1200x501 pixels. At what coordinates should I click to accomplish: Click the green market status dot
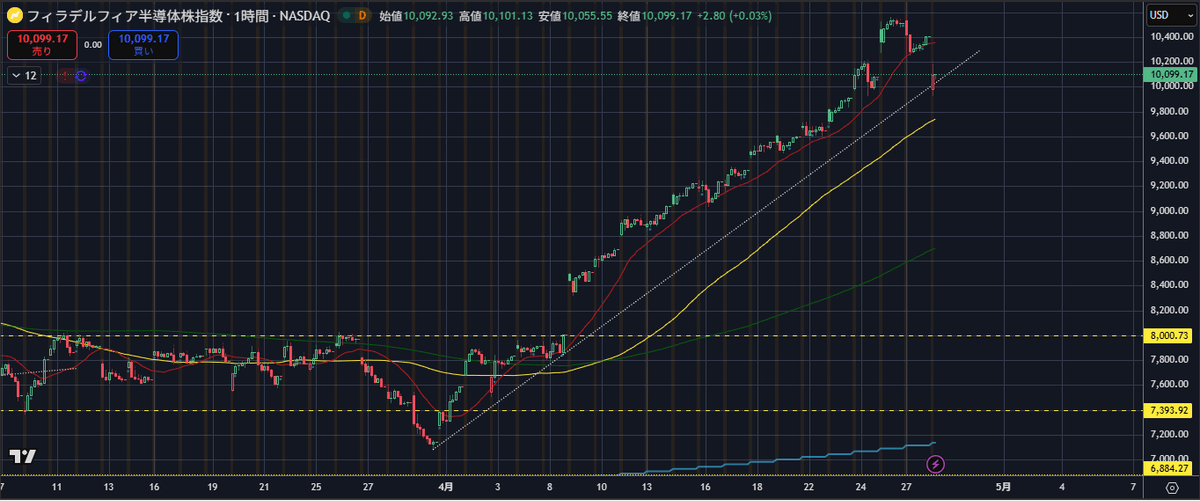coord(344,16)
